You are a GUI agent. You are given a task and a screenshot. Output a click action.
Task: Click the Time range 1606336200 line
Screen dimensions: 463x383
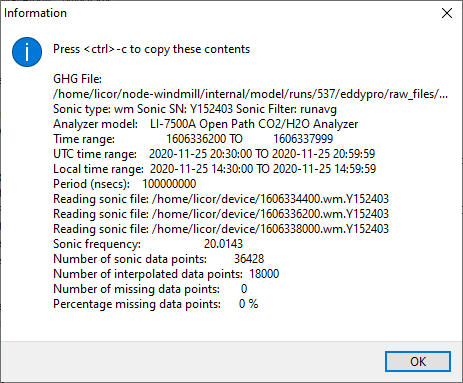(x=193, y=139)
